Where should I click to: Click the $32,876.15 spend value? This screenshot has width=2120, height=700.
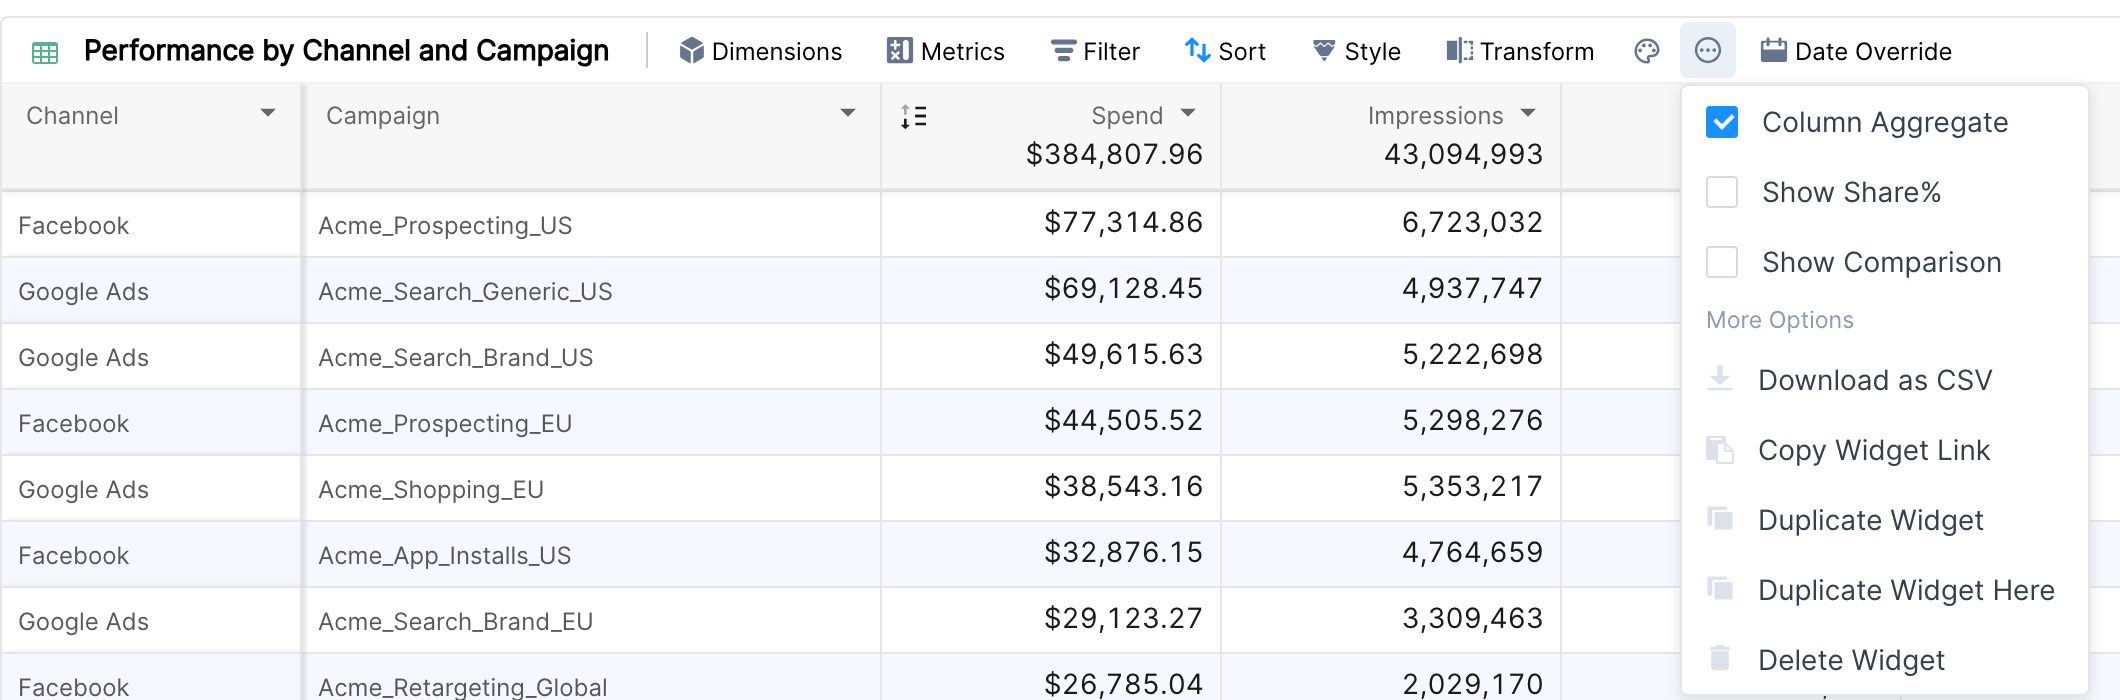click(1123, 552)
